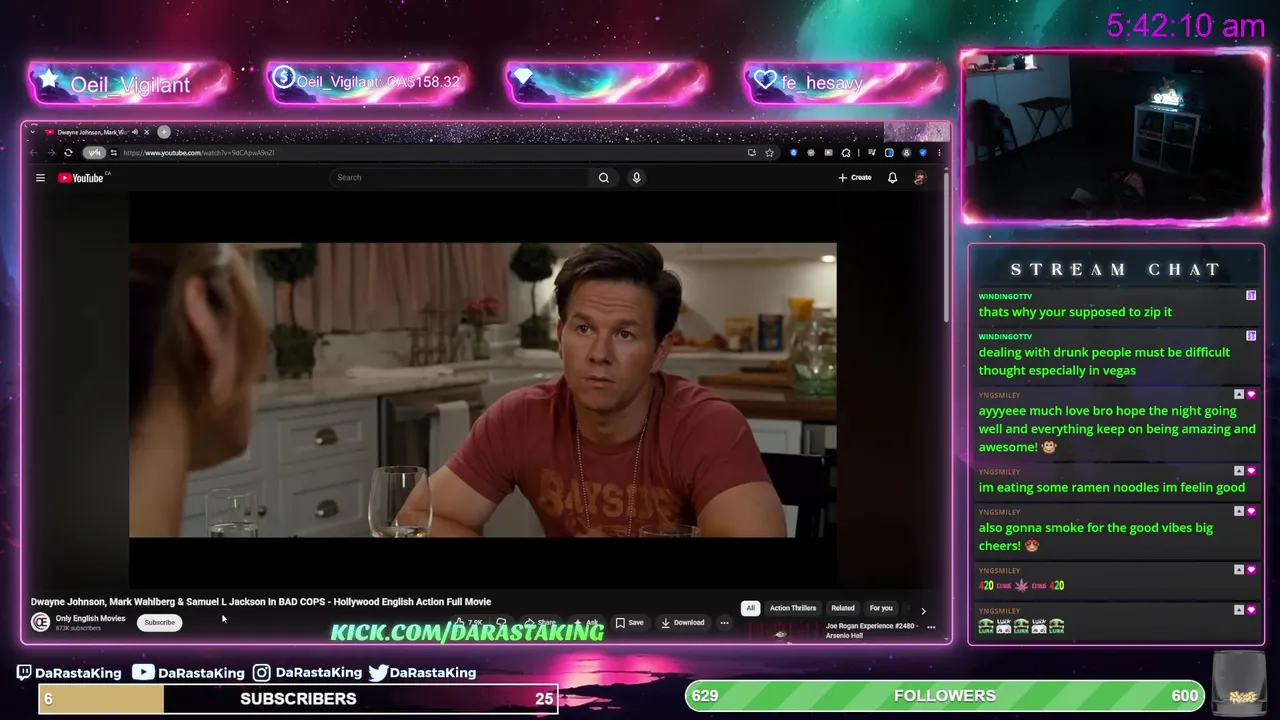This screenshot has width=1280, height=720.
Task: Subscribe to Only English Movies
Action: click(159, 622)
